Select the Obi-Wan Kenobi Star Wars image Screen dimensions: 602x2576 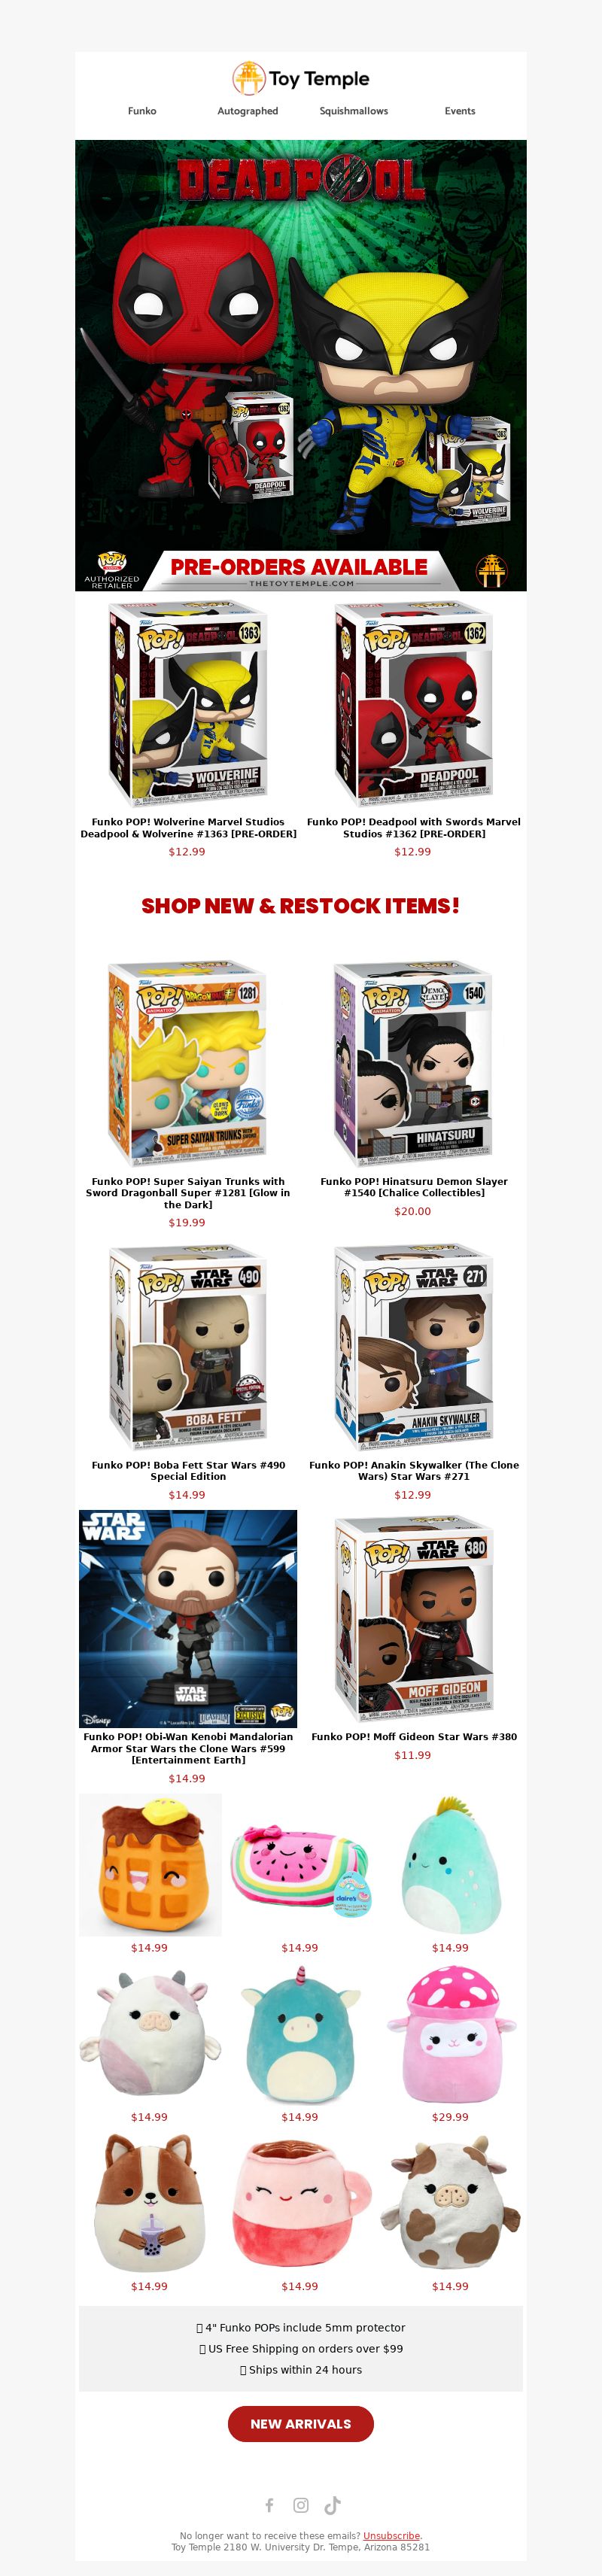point(188,1619)
